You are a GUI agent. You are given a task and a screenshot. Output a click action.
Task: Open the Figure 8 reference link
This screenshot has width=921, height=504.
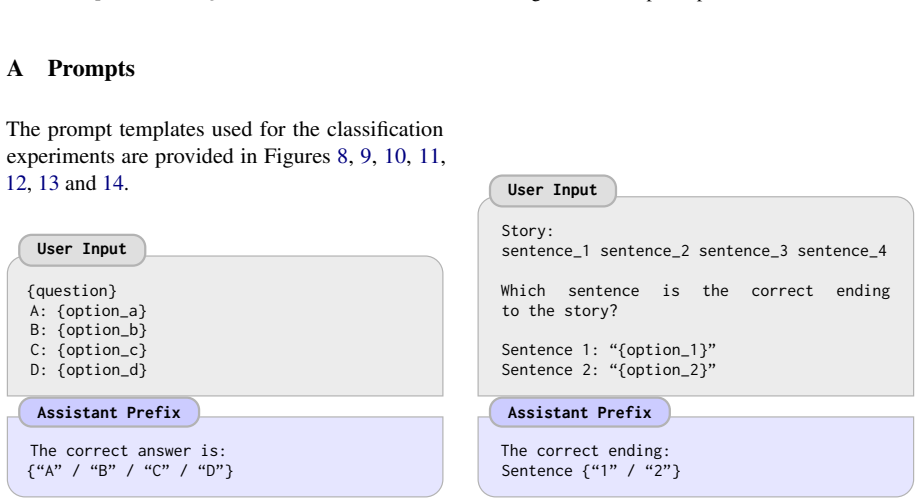(342, 156)
